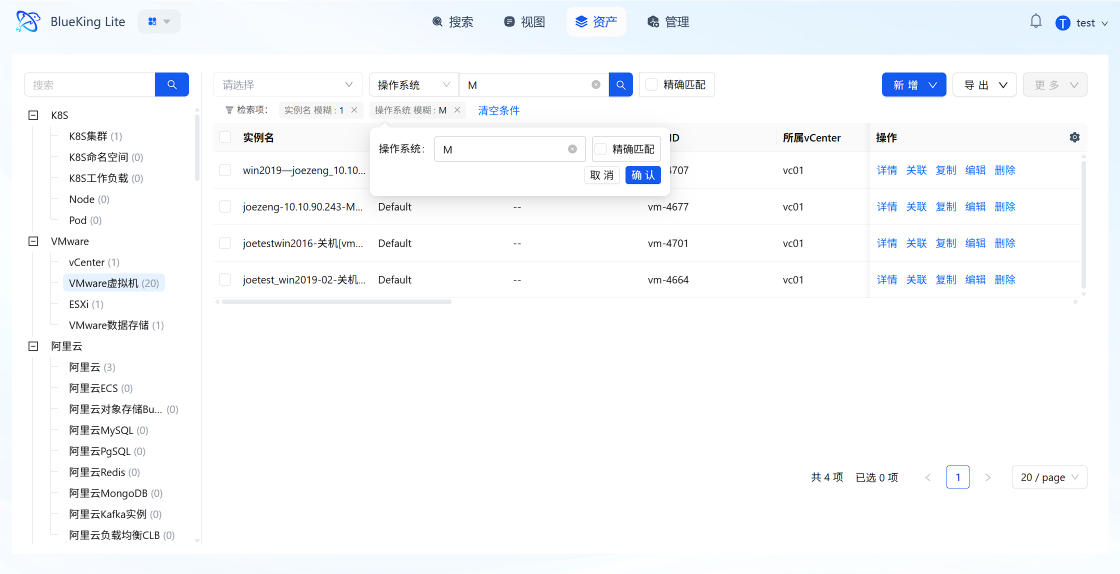Open the 更多 dropdown
Viewport: 1120px width, 574px height.
1055,84
